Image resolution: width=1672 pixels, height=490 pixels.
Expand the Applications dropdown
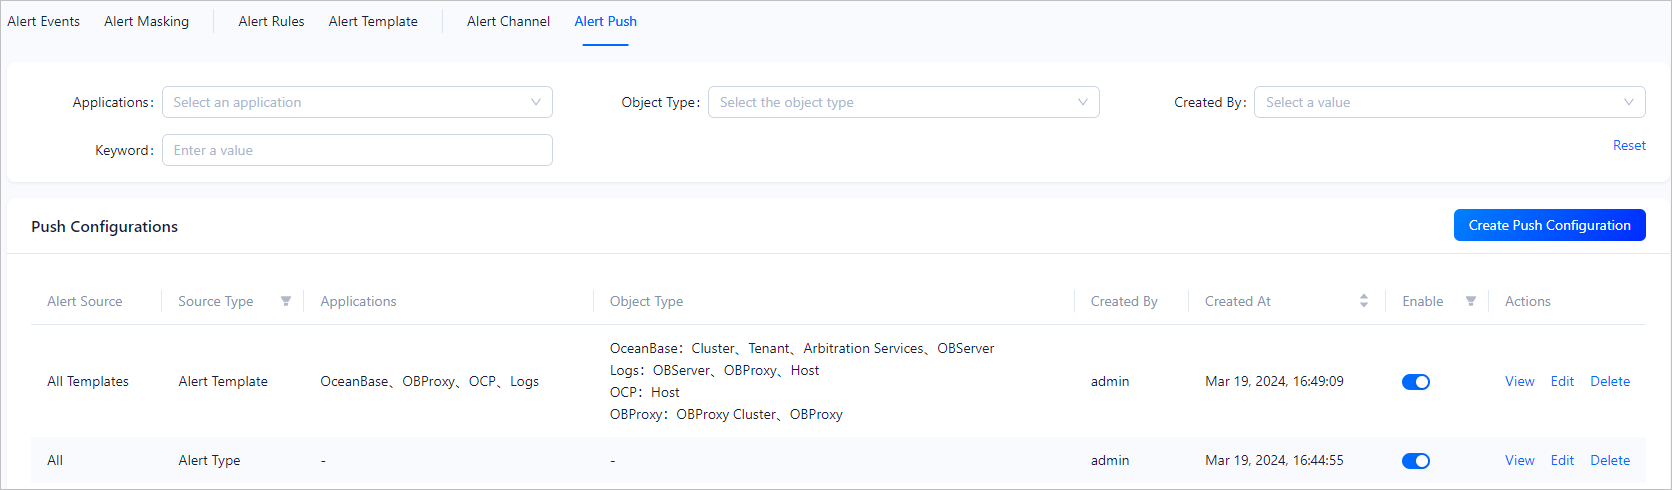click(357, 102)
